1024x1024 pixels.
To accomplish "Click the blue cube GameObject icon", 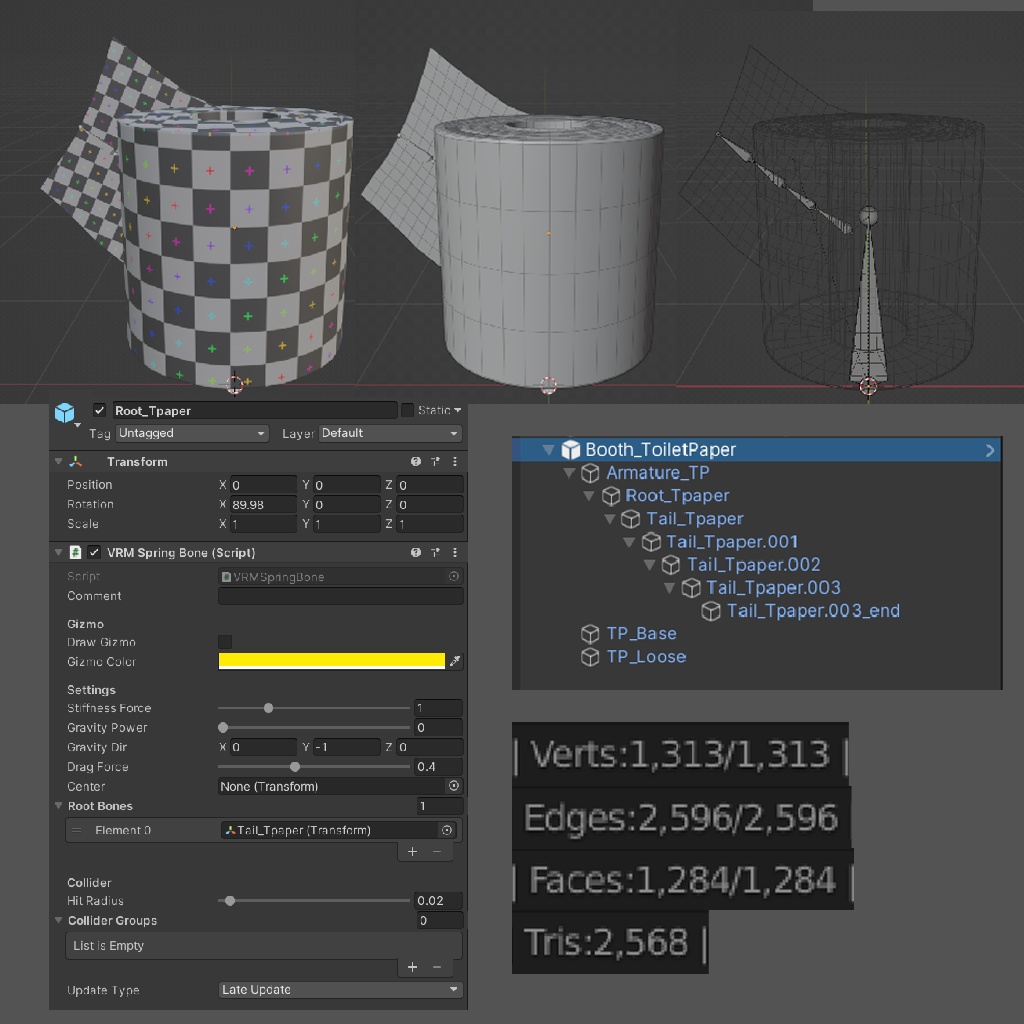I will [x=64, y=413].
